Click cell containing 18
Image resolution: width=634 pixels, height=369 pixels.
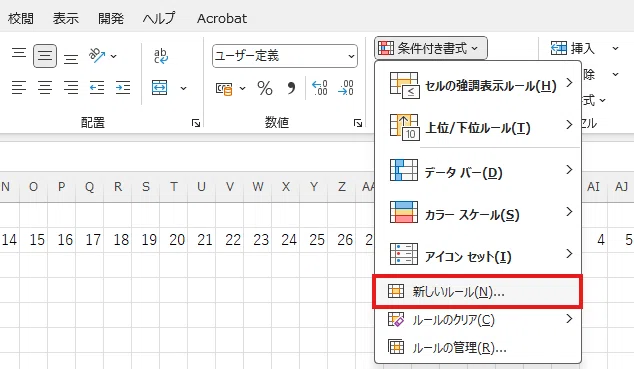tap(118, 240)
